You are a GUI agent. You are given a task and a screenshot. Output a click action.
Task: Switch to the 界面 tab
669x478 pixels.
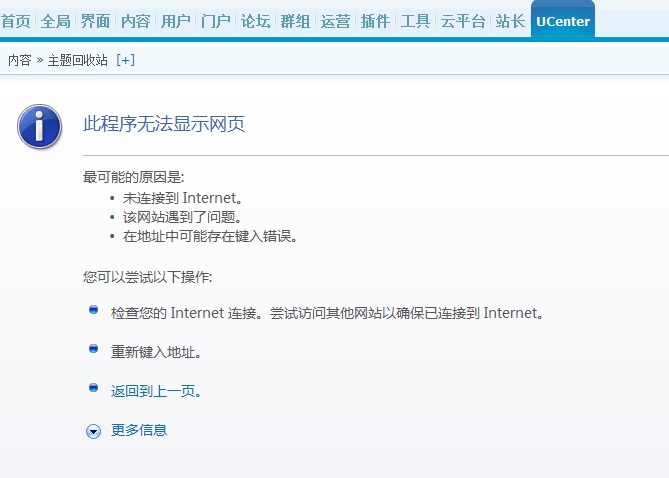[x=95, y=21]
